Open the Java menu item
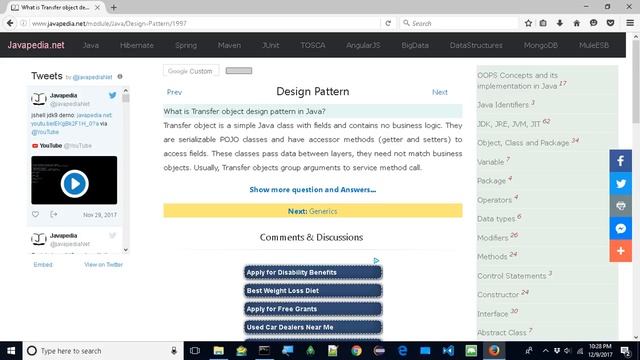 [x=91, y=45]
